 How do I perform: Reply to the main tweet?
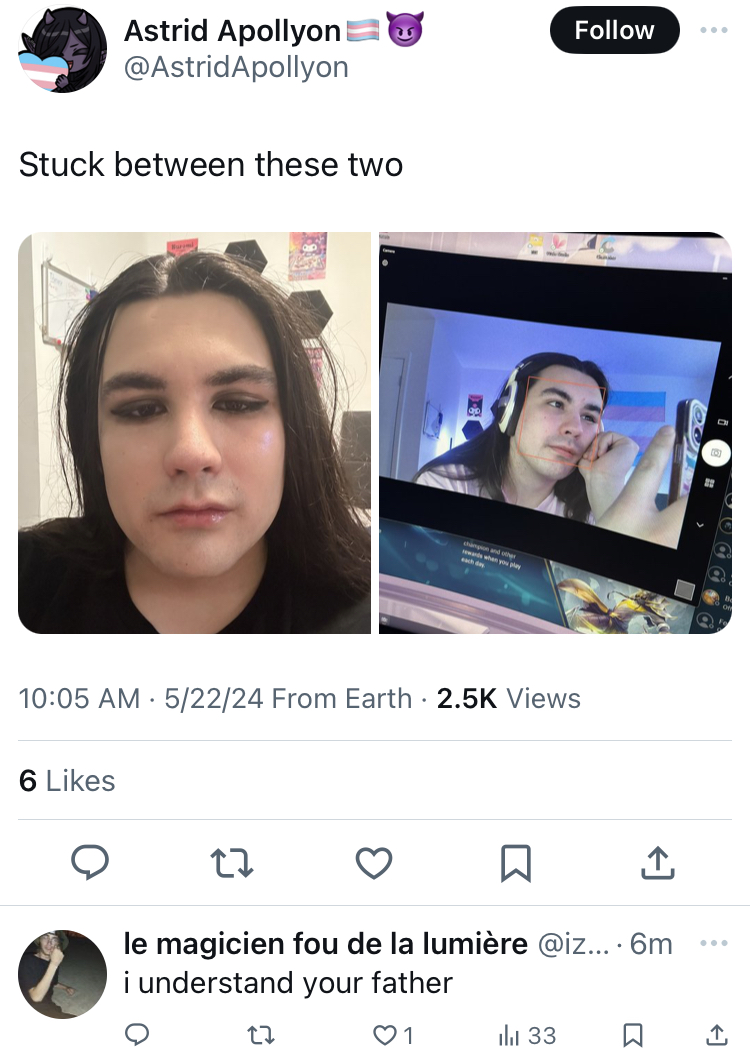point(90,862)
